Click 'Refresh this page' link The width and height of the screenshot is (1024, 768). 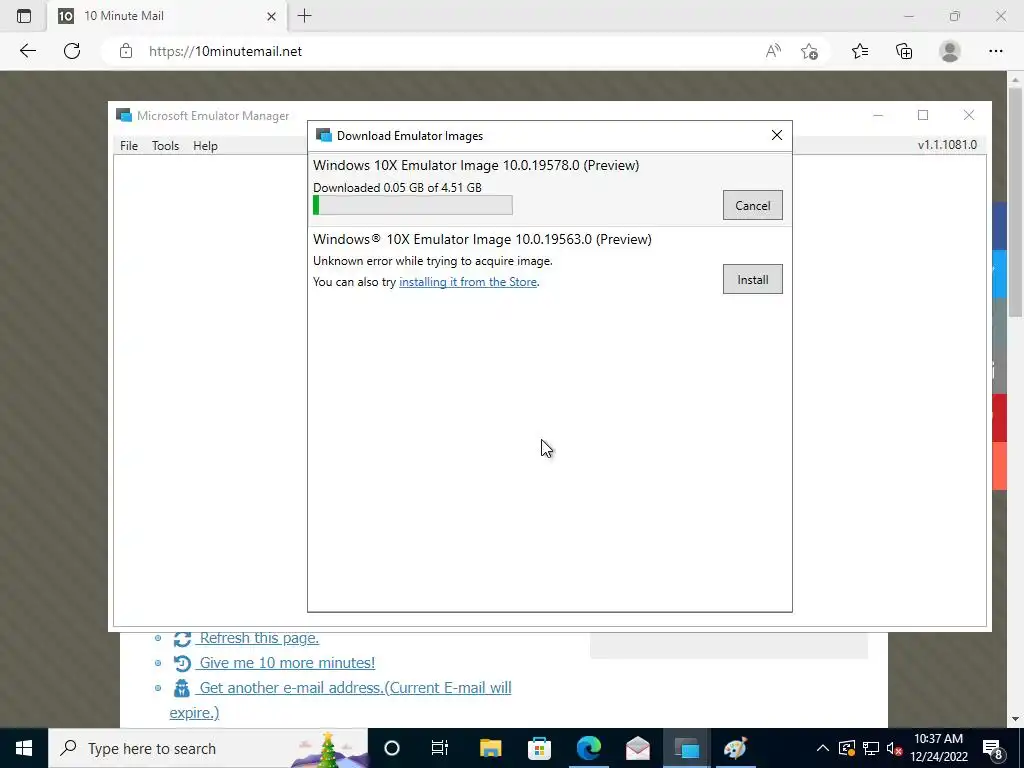(259, 638)
